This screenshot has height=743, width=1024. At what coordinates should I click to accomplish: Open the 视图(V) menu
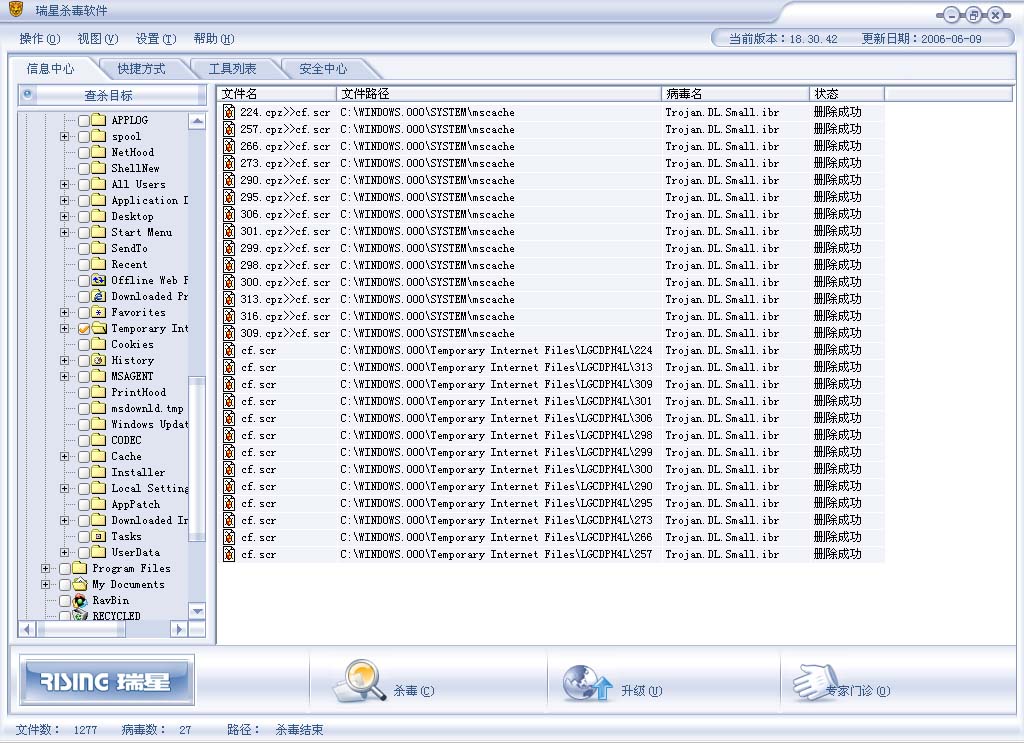click(x=97, y=39)
